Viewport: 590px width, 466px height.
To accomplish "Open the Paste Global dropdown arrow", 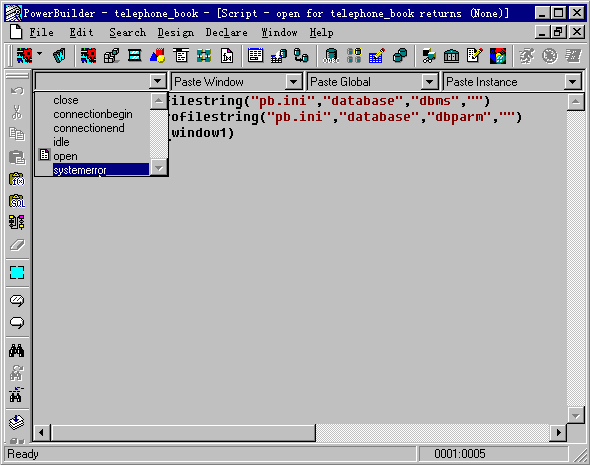I will point(429,81).
